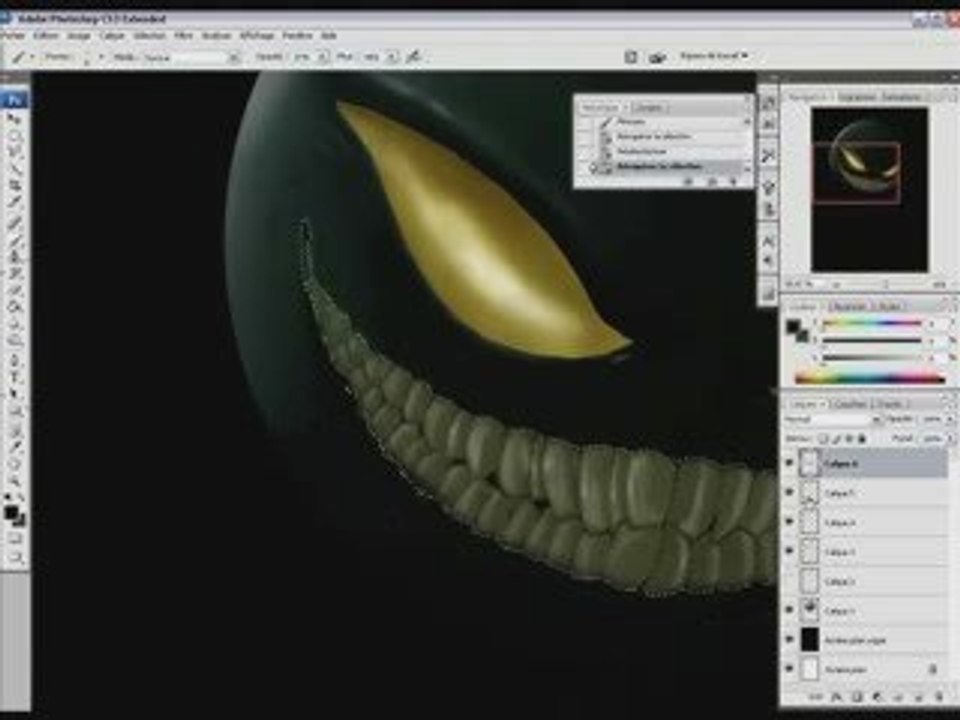960x720 pixels.
Task: Select the Move tool in the toolbox
Action: (14, 118)
